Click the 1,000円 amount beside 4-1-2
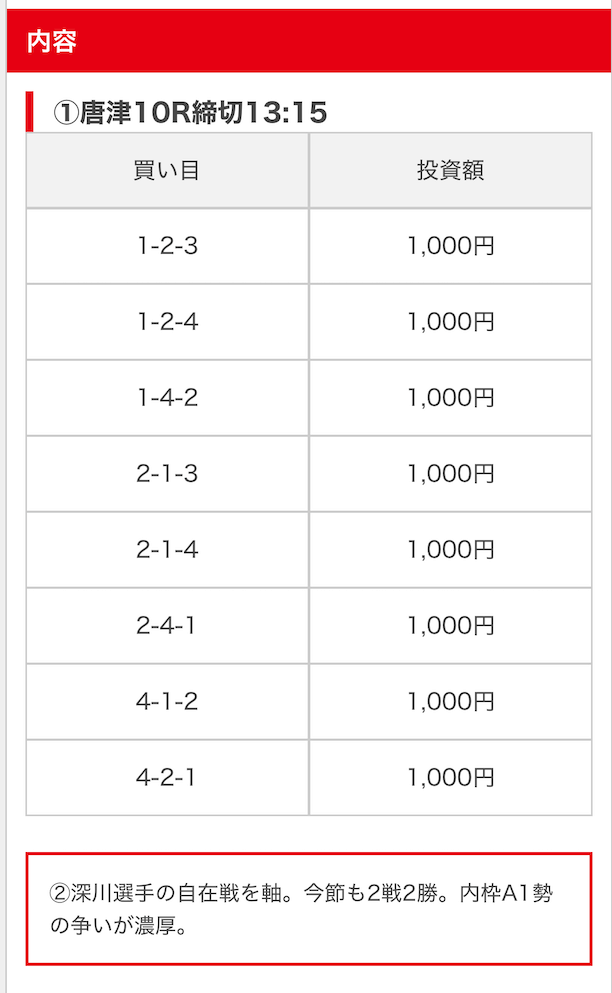The height and width of the screenshot is (993, 612). coord(450,702)
